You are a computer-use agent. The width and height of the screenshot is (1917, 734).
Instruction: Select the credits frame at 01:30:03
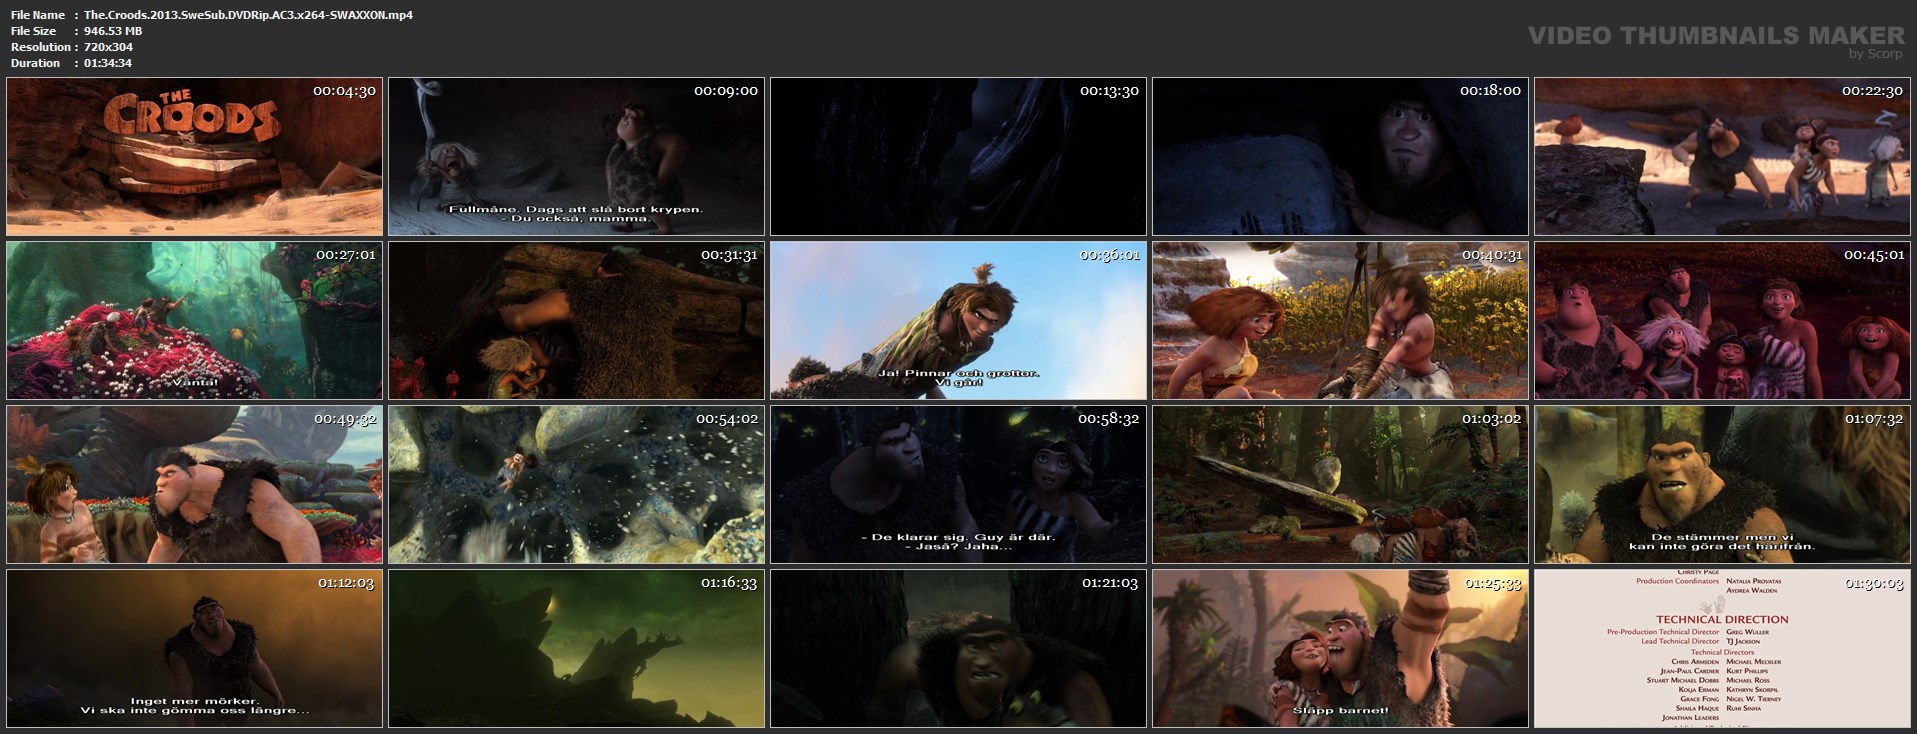pyautogui.click(x=1722, y=649)
